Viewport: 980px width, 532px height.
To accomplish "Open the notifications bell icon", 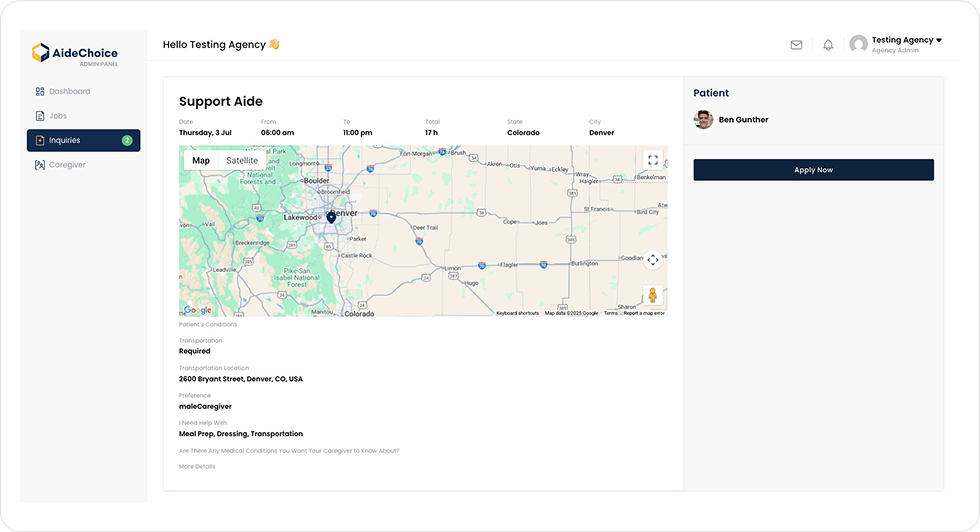I will pos(828,45).
